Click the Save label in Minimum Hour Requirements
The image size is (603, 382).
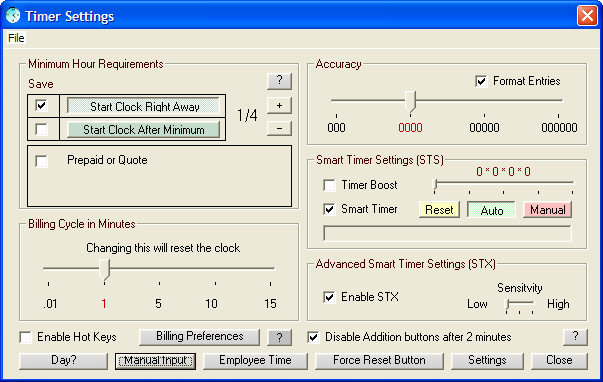point(41,84)
